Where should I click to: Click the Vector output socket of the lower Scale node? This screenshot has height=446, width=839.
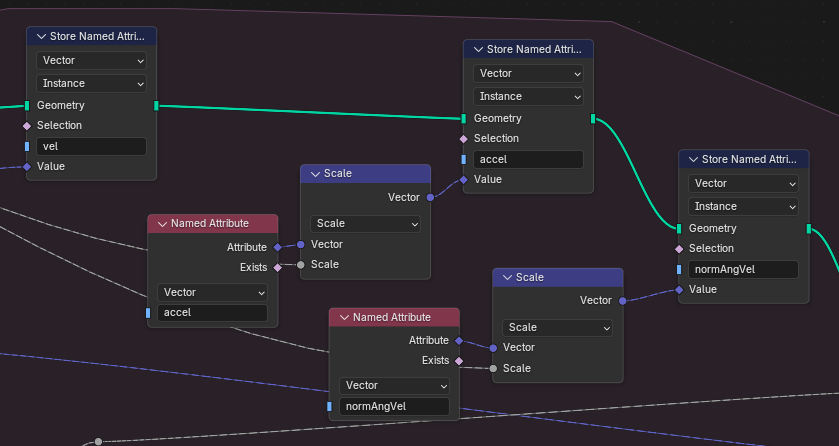[622, 300]
